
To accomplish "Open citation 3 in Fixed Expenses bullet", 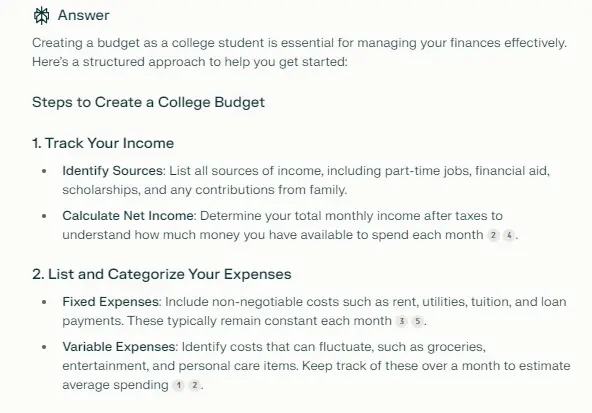I will coord(402,321).
